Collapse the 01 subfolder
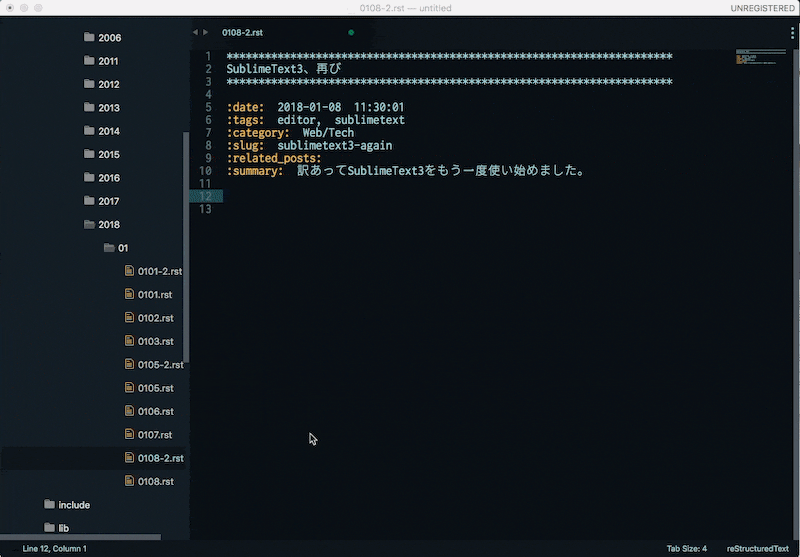The image size is (800, 557). pos(122,248)
